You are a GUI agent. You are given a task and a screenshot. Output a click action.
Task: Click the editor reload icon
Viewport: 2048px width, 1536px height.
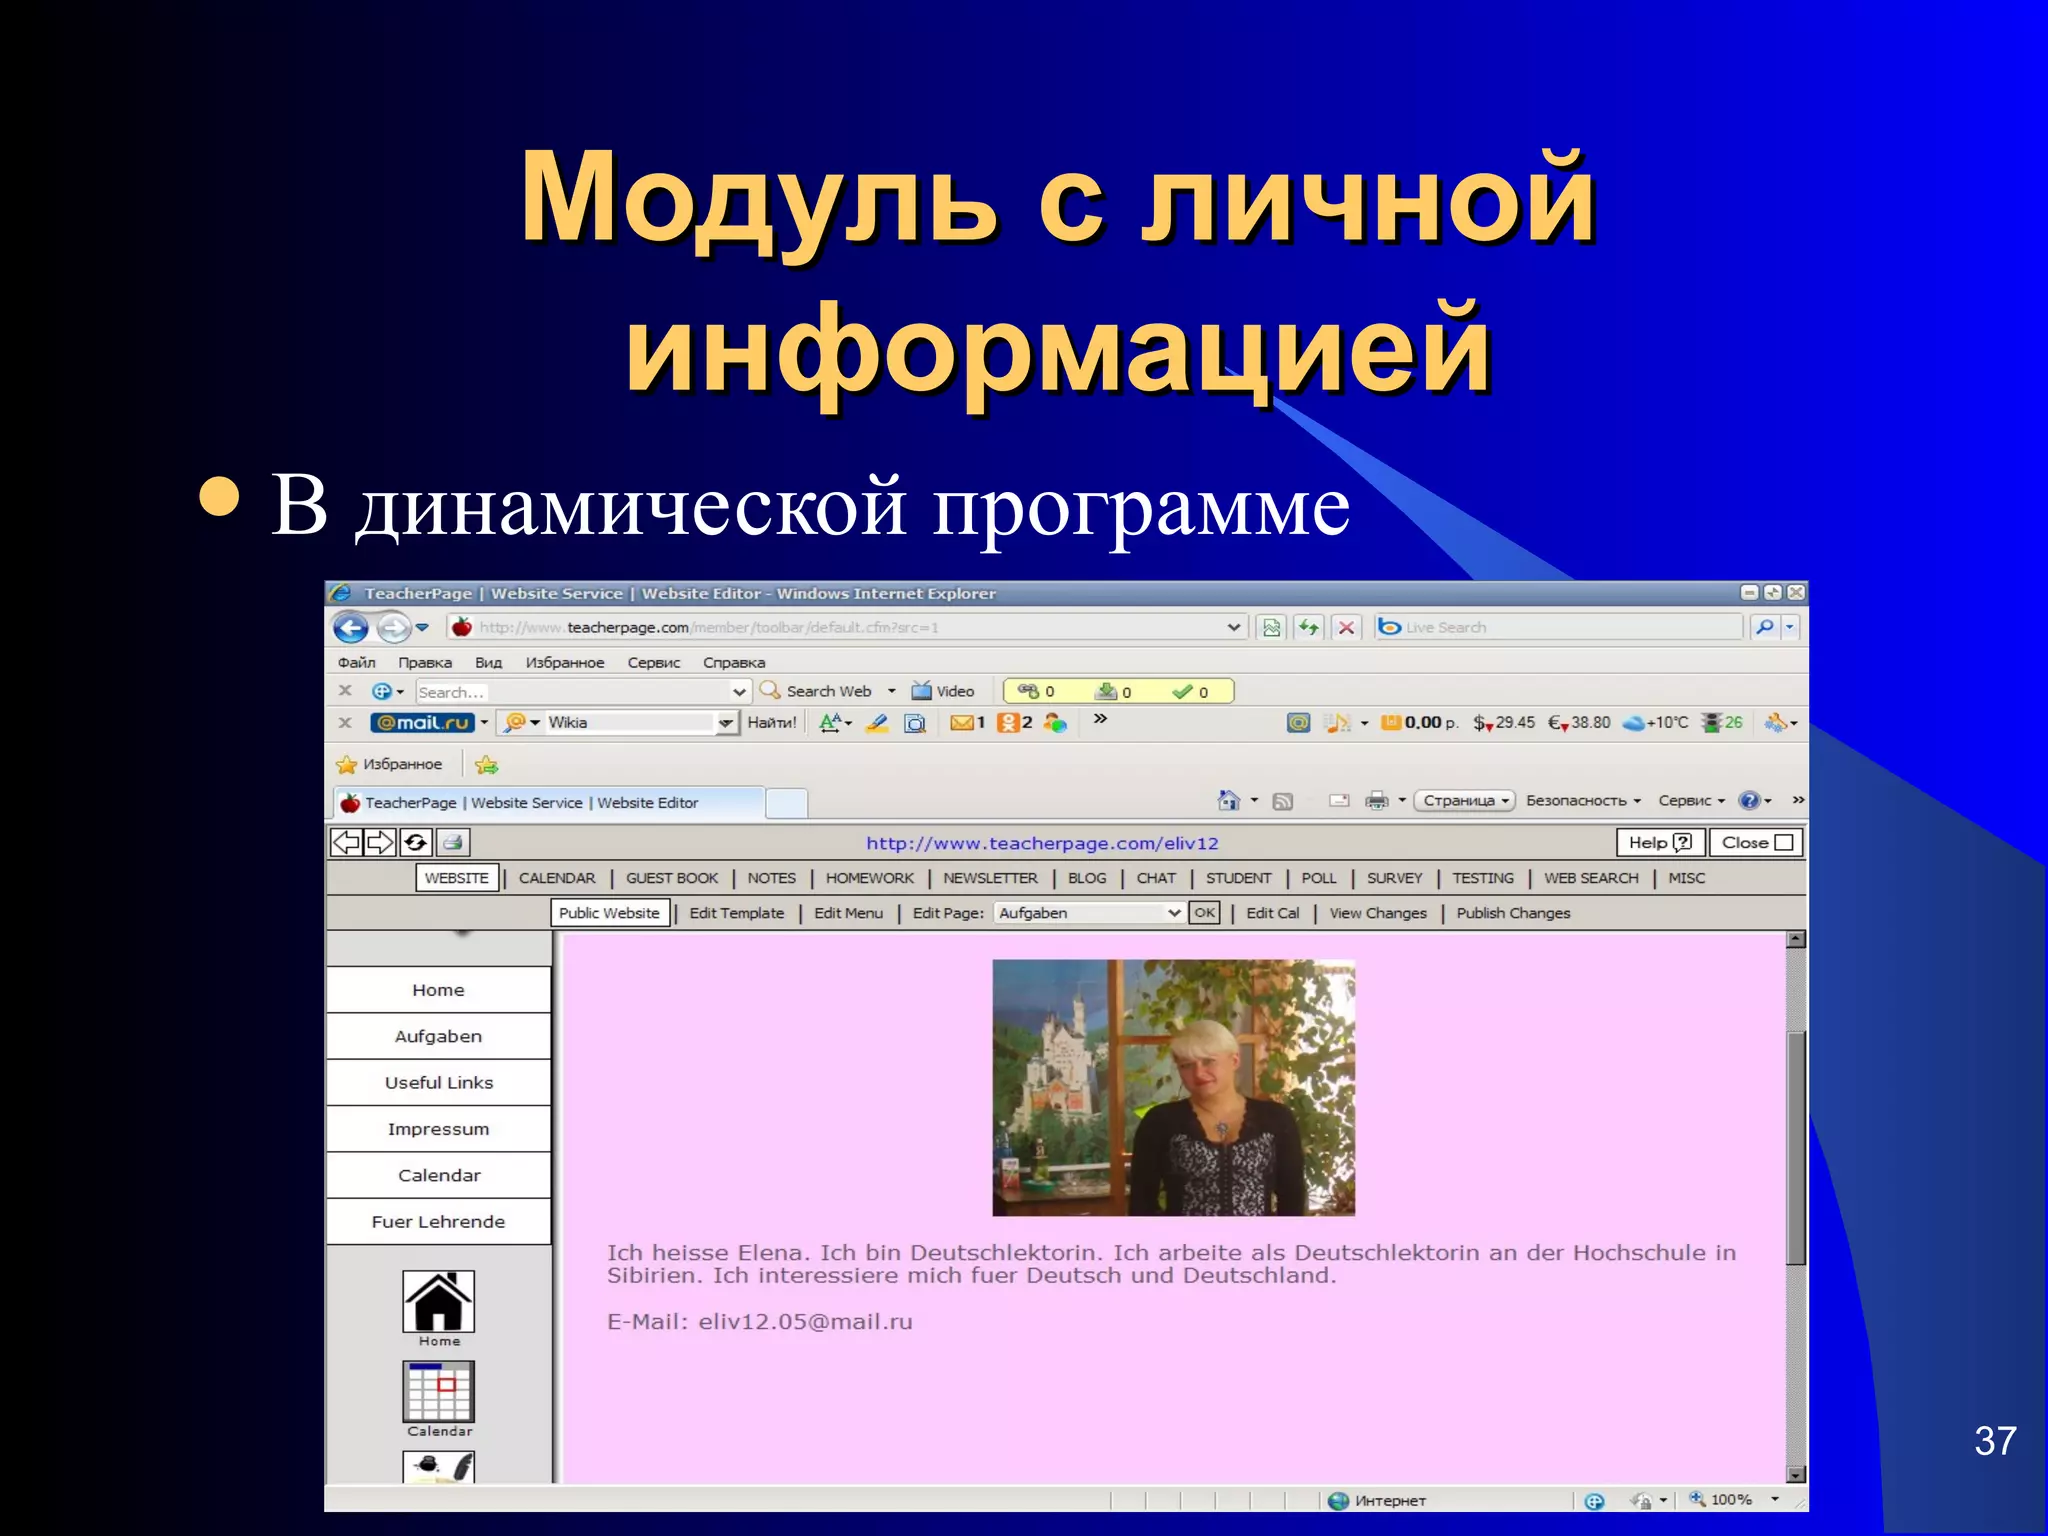[x=415, y=843]
